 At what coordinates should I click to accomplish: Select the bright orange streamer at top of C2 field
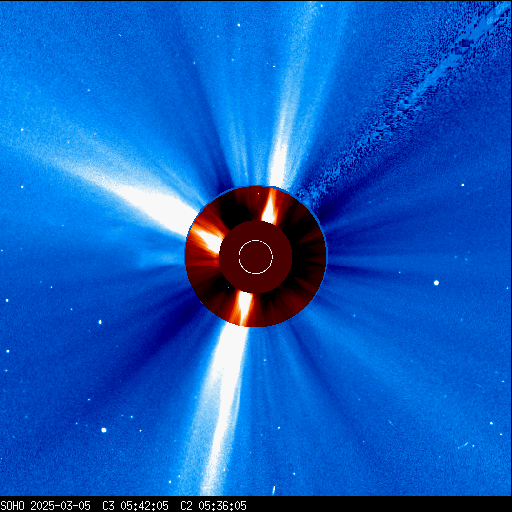pyautogui.click(x=270, y=207)
